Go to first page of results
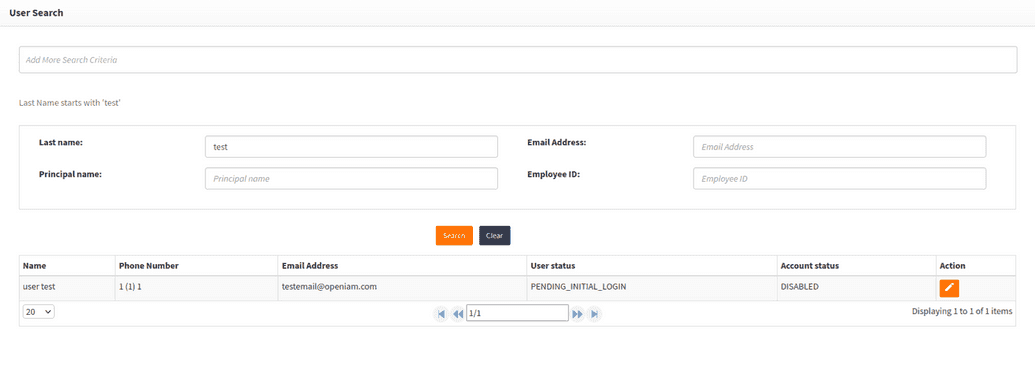The height and width of the screenshot is (370, 1035). pos(441,314)
